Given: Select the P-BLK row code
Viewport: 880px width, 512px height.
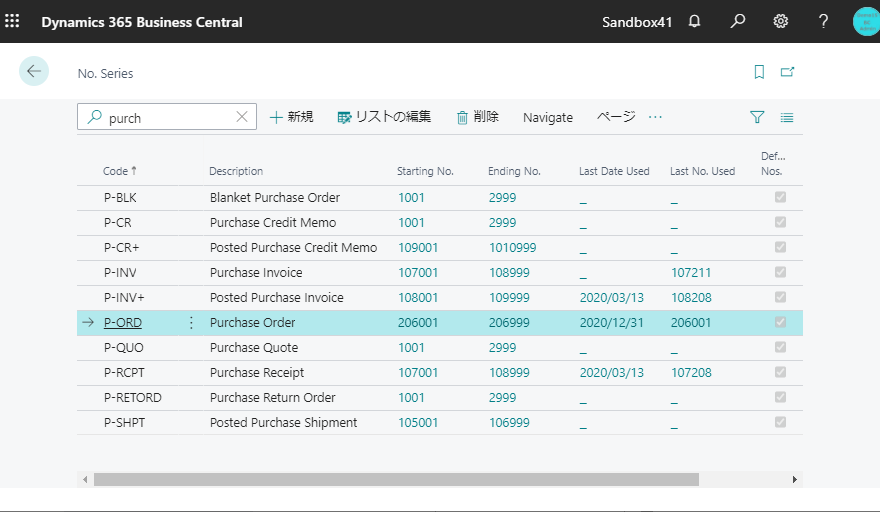Looking at the screenshot, I should (120, 198).
